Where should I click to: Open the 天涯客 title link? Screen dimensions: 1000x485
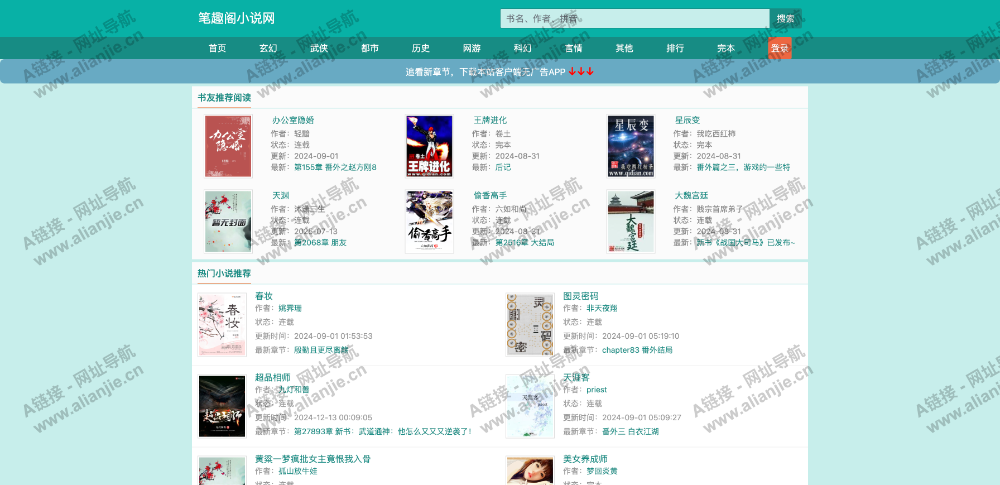[x=576, y=377]
